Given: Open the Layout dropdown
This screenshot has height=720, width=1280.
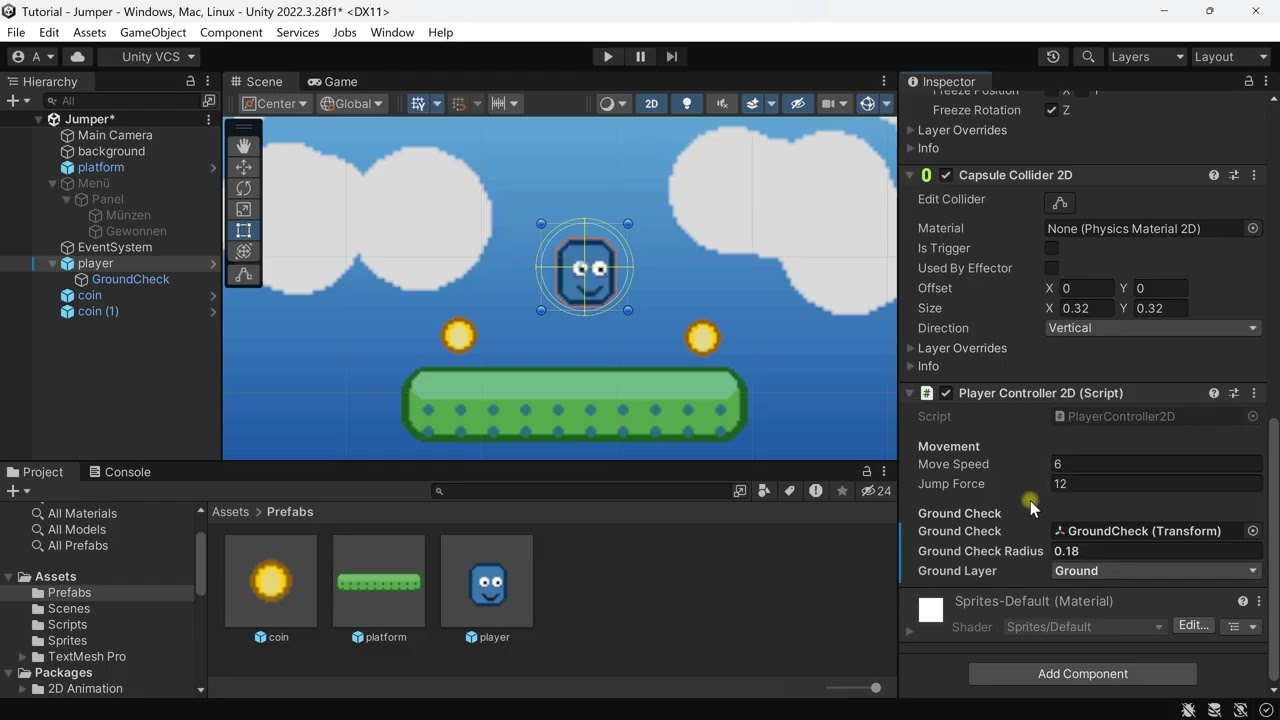Looking at the screenshot, I should (1230, 57).
